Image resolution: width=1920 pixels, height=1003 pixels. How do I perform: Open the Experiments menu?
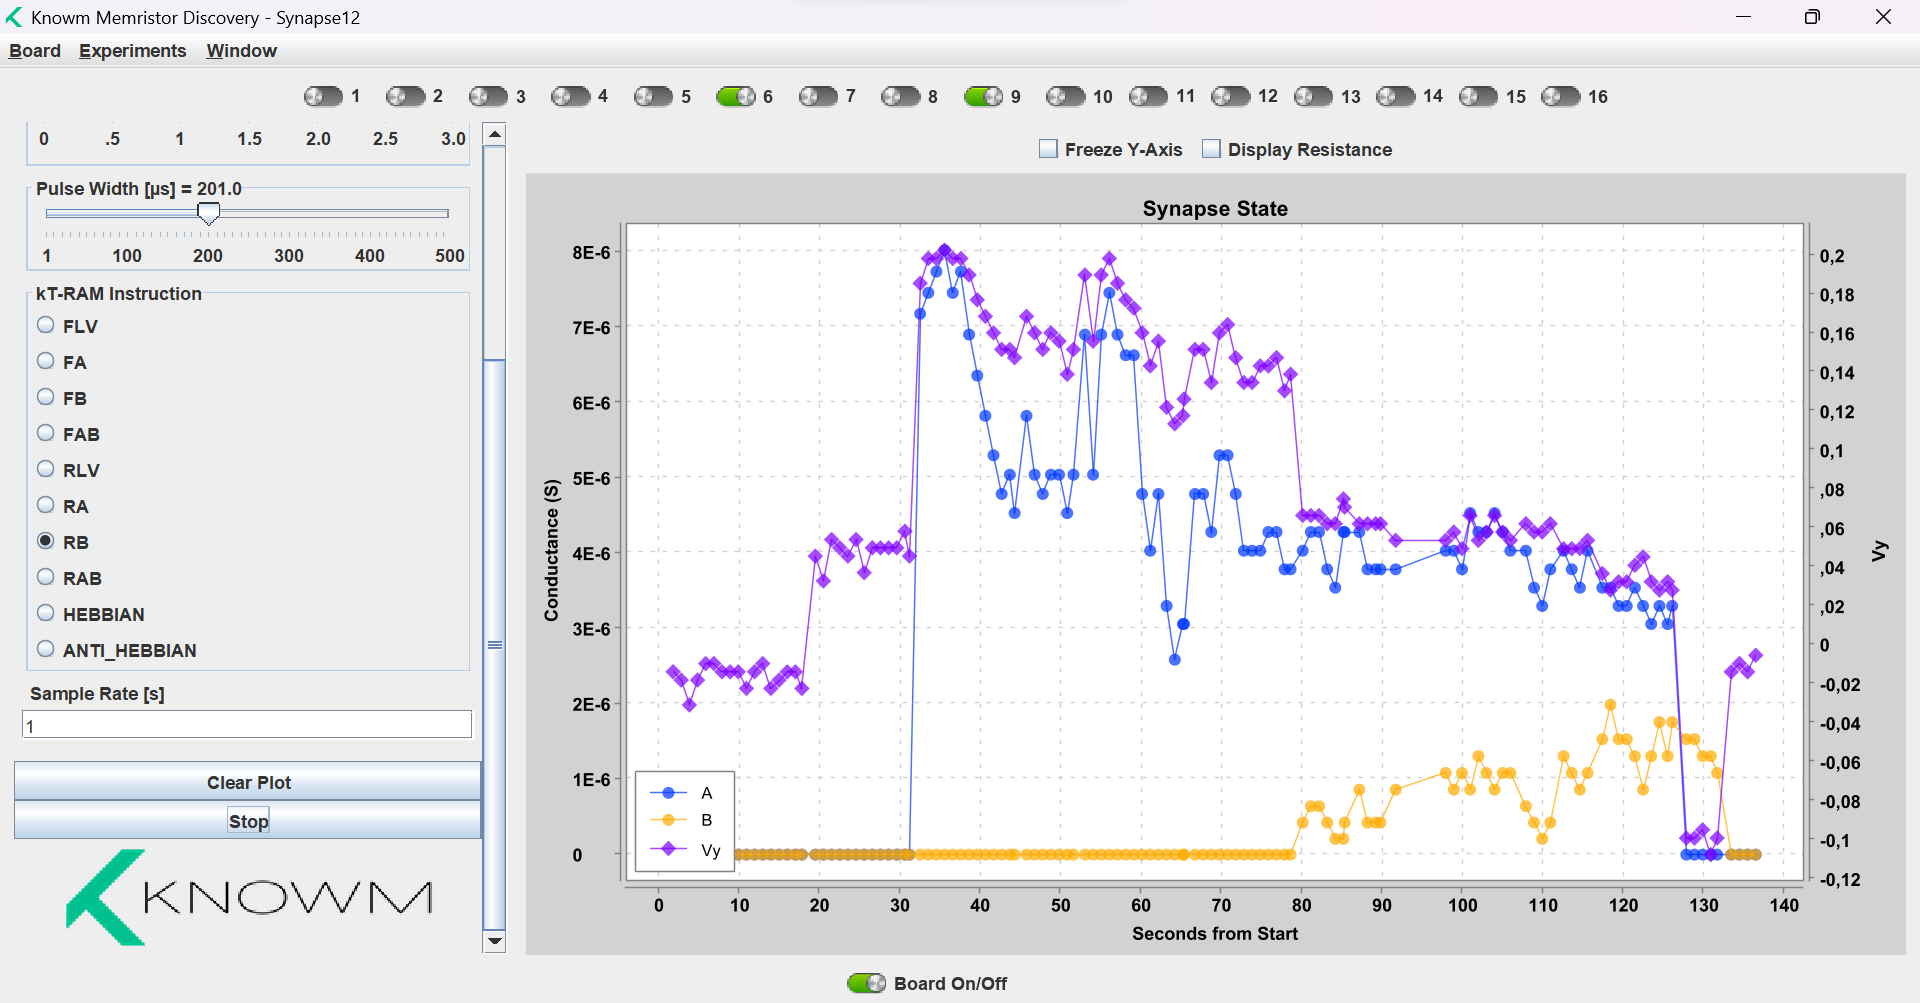click(x=133, y=51)
